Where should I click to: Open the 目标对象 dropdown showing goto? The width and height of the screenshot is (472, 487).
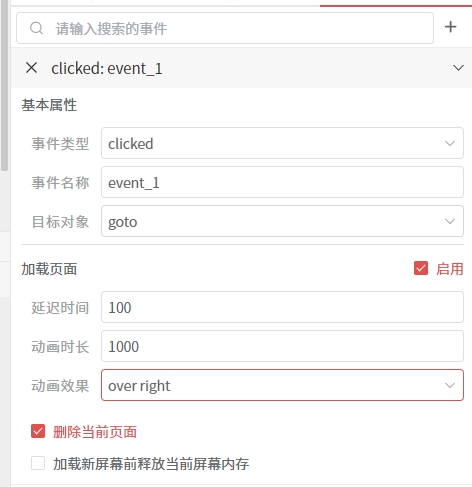tap(282, 221)
